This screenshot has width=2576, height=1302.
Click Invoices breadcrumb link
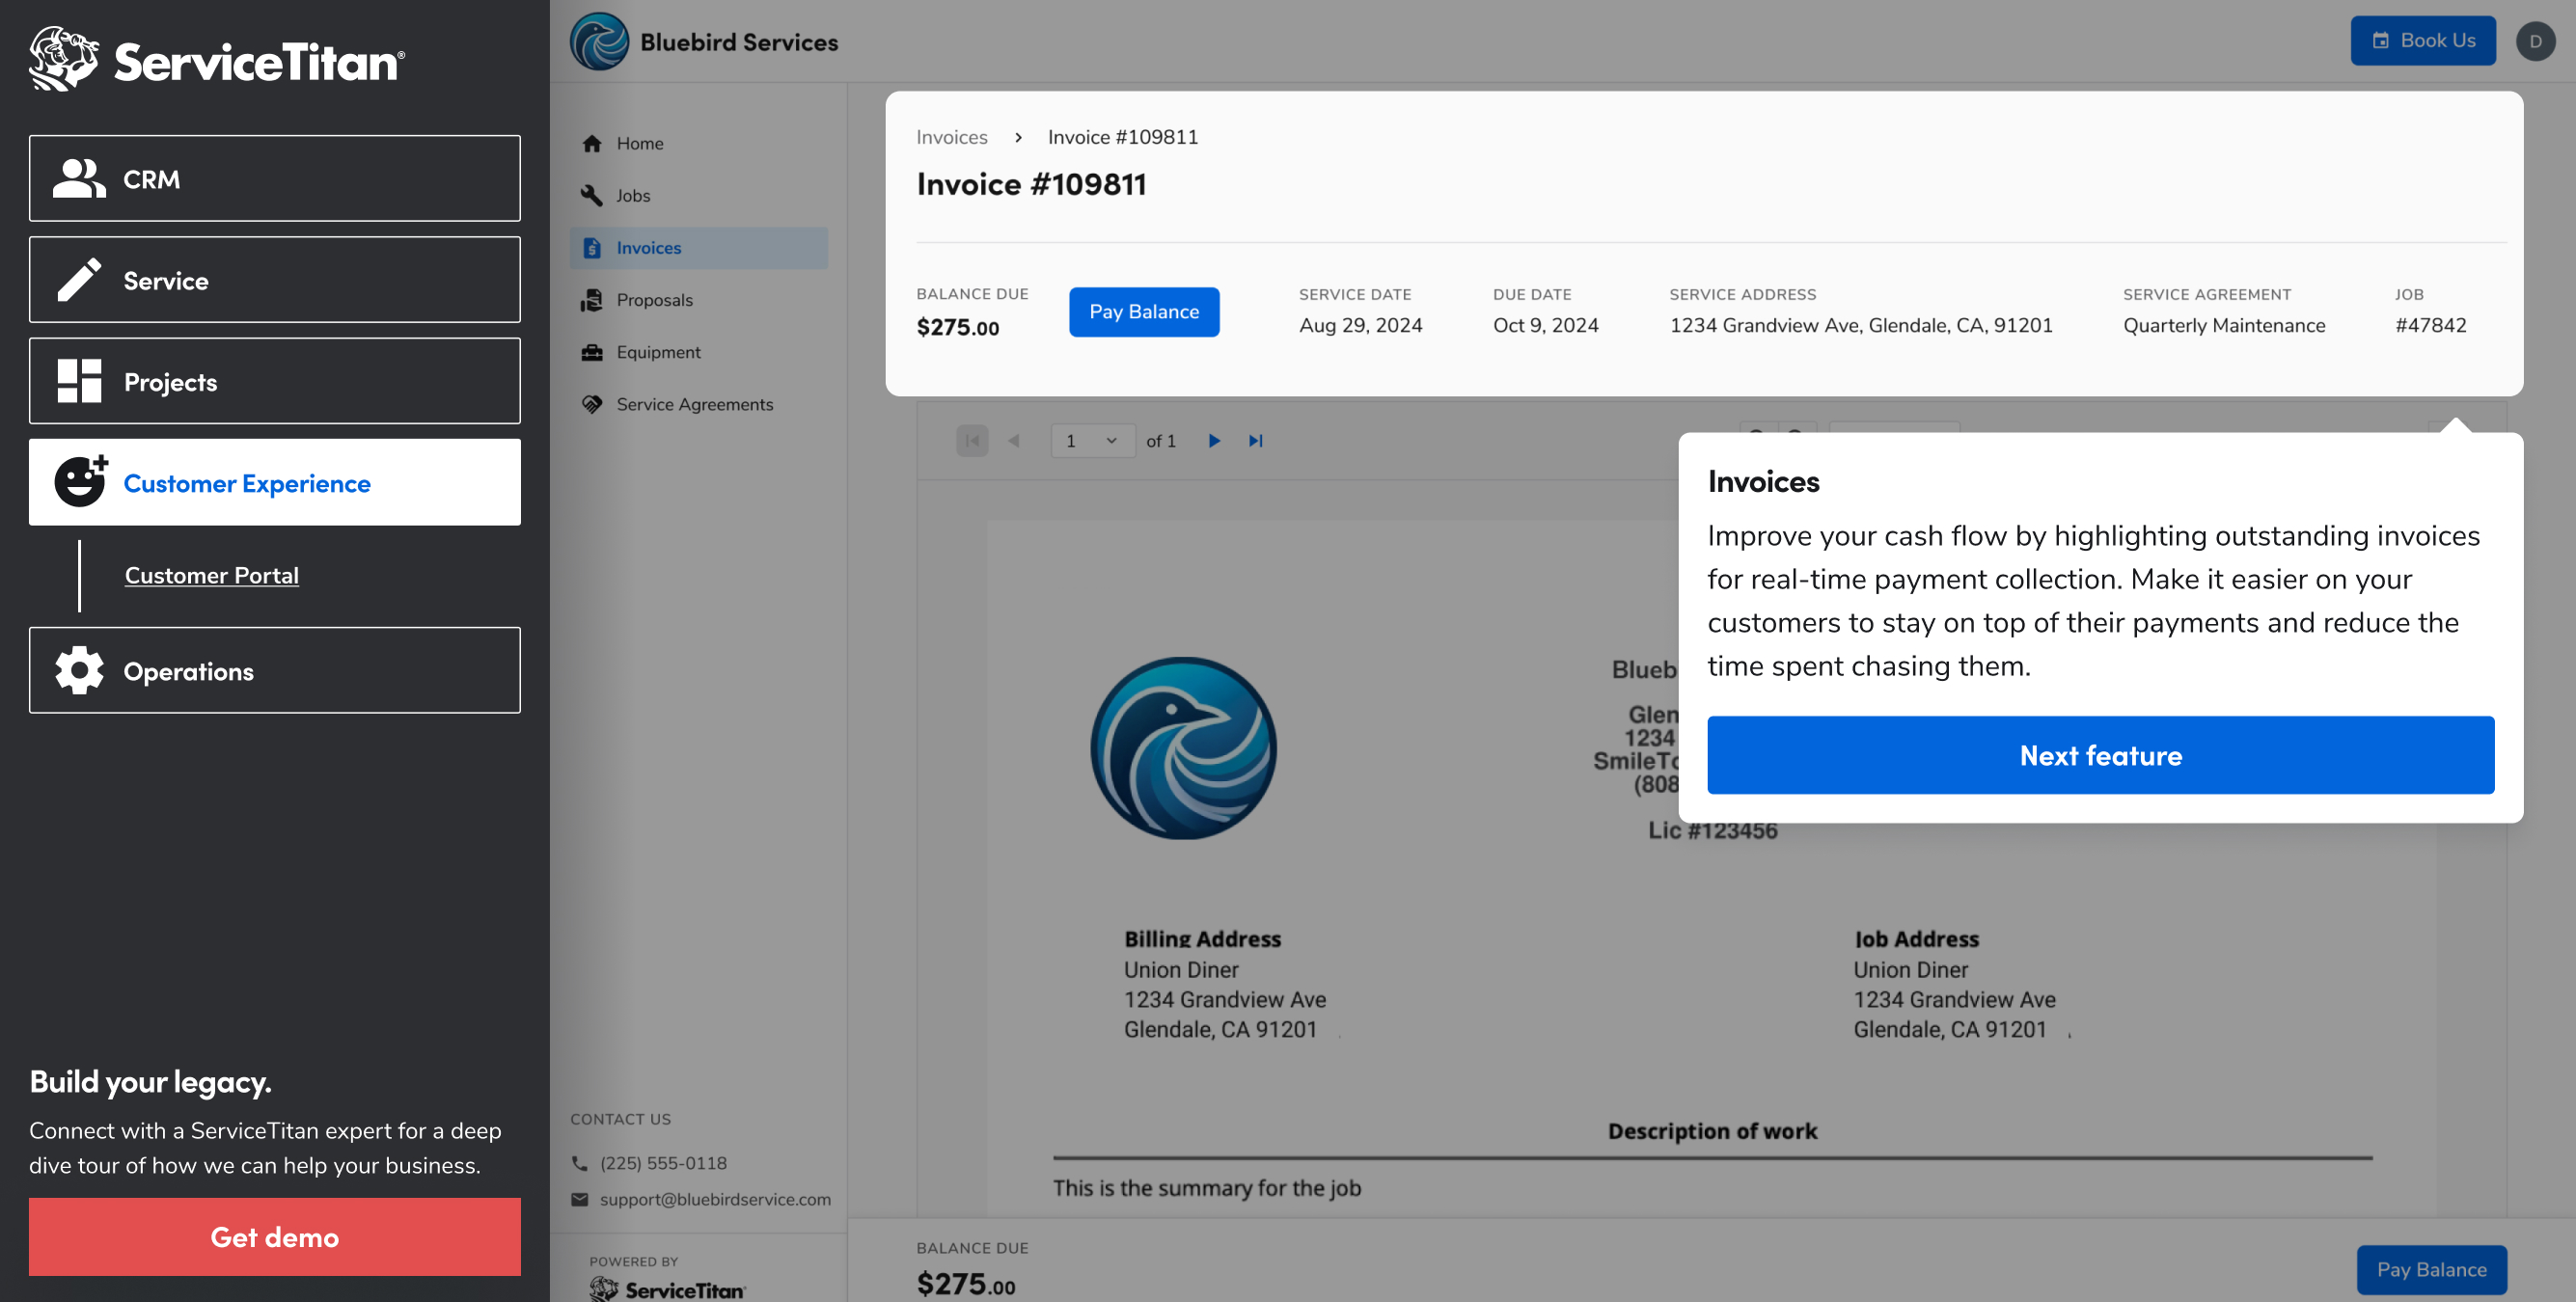pyautogui.click(x=951, y=137)
